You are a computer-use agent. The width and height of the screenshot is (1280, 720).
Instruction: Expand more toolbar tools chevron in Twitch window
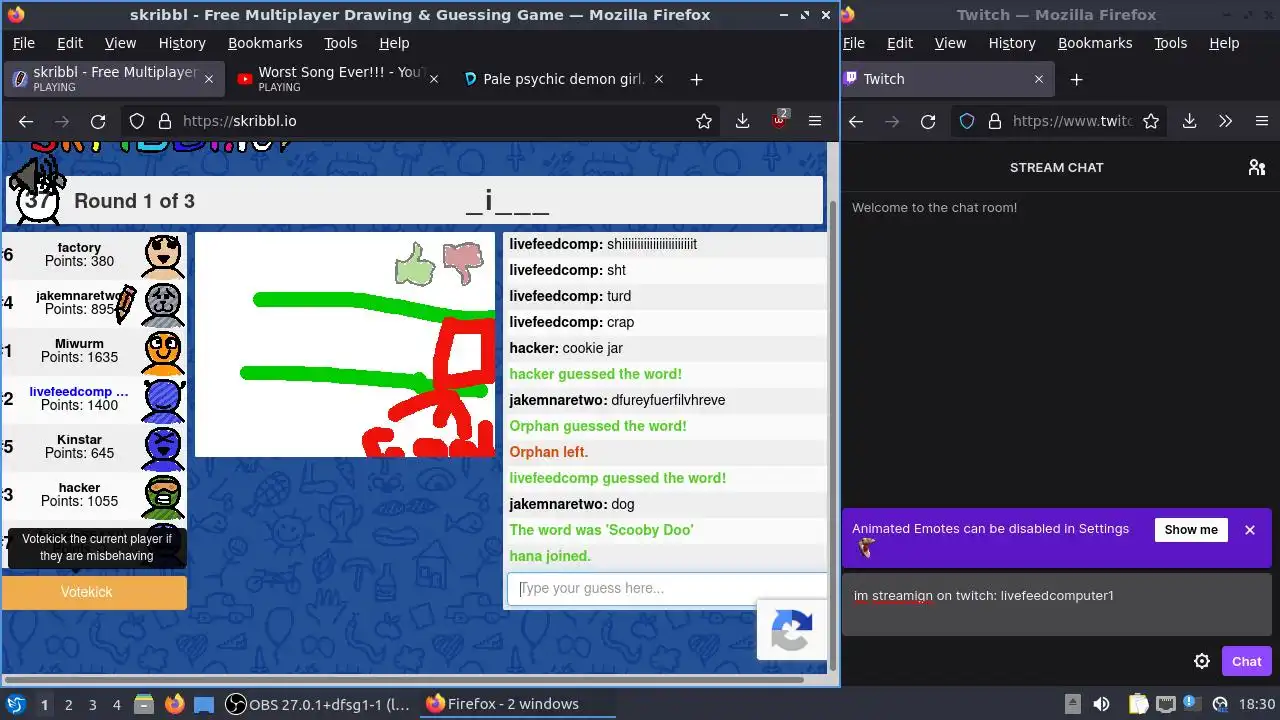point(1225,121)
